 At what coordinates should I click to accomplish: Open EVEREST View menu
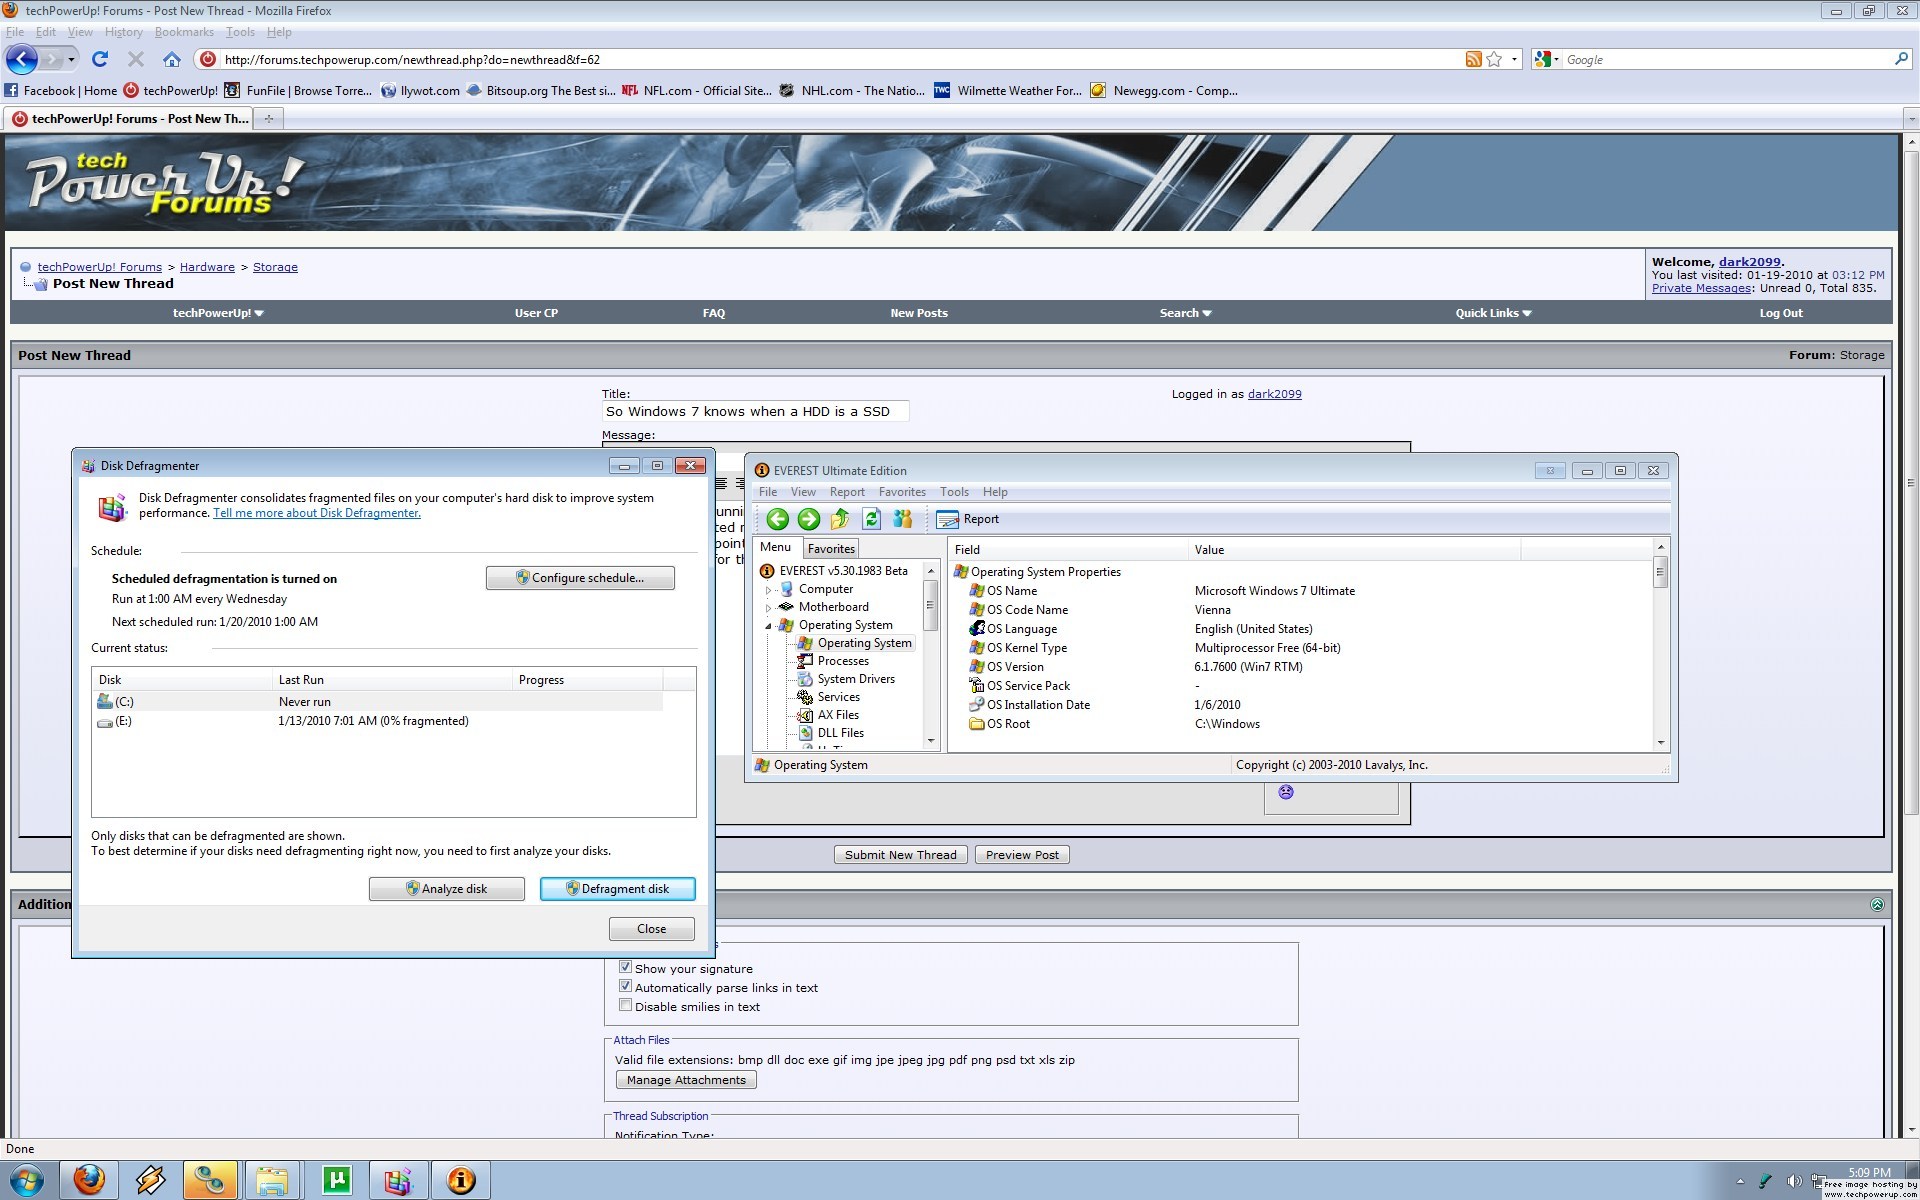803,492
